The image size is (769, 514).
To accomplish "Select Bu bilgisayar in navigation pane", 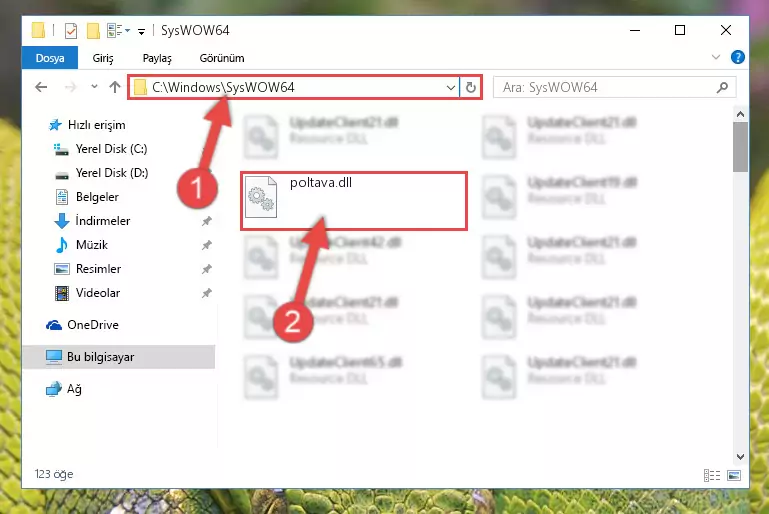I will point(100,357).
